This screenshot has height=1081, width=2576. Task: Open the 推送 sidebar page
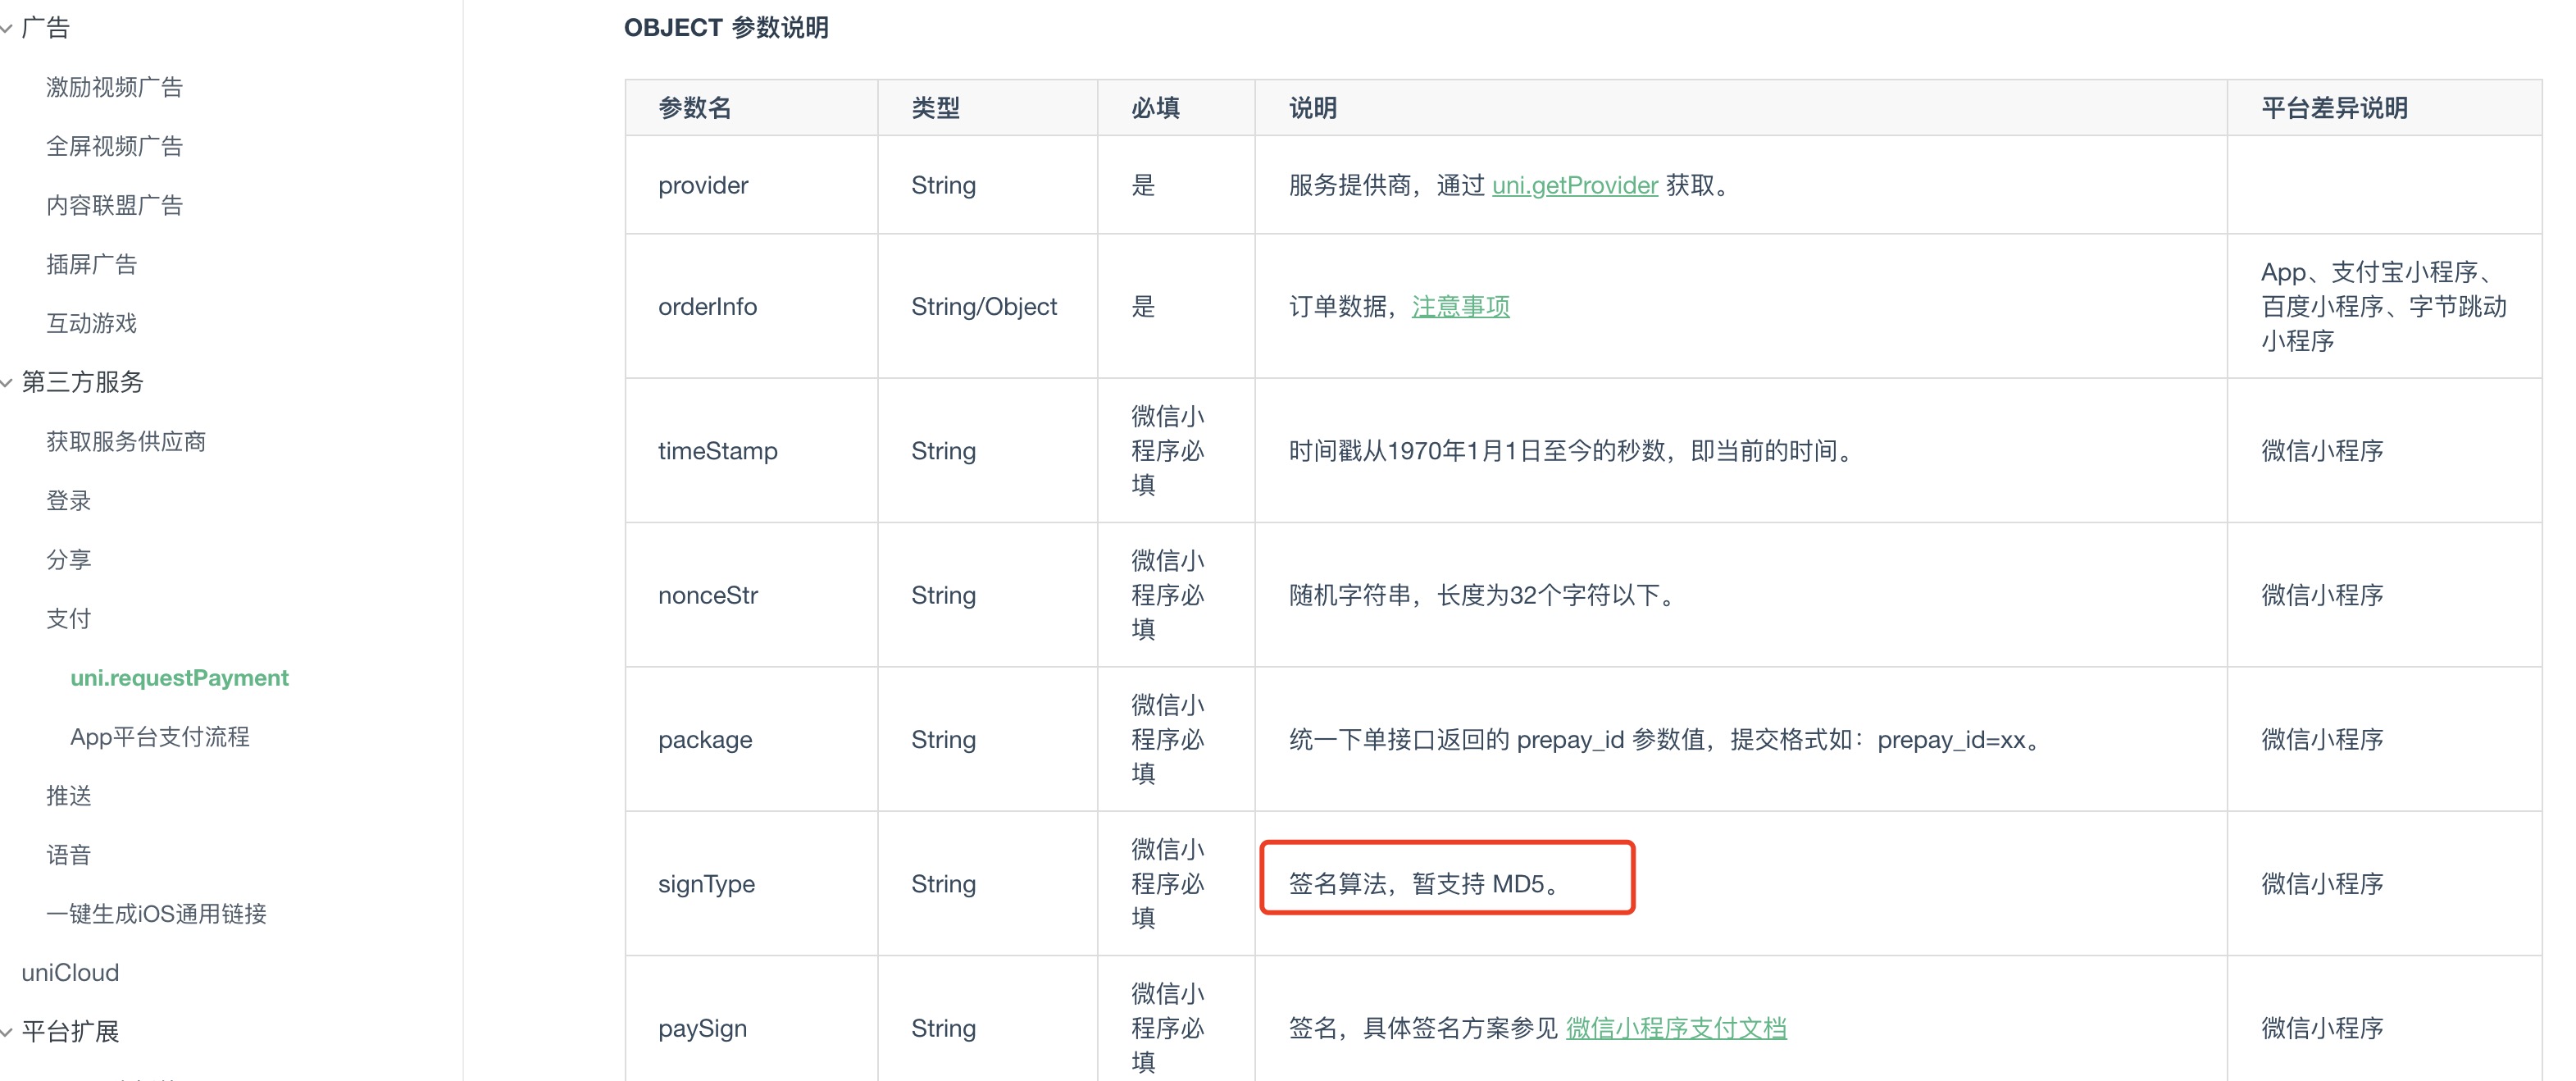tap(68, 795)
